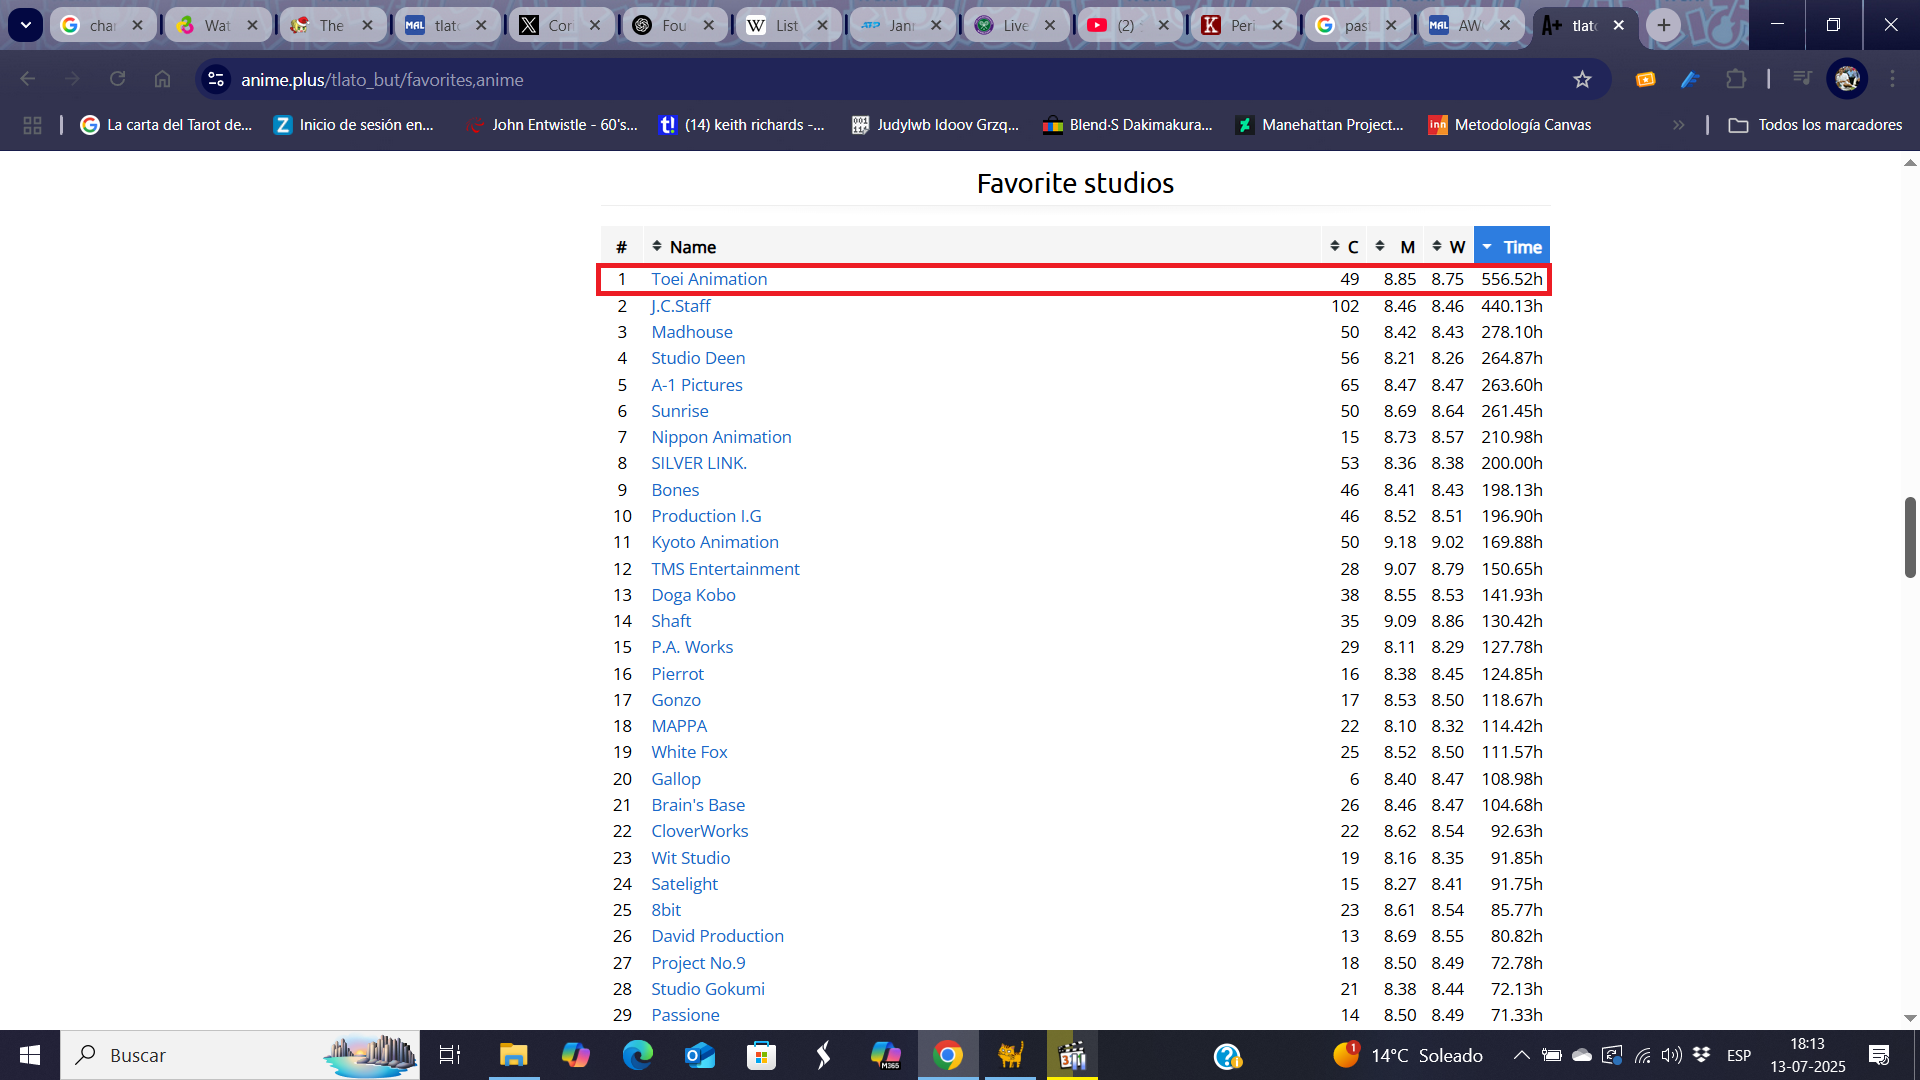Open the site information icon in the address bar

tap(216, 79)
